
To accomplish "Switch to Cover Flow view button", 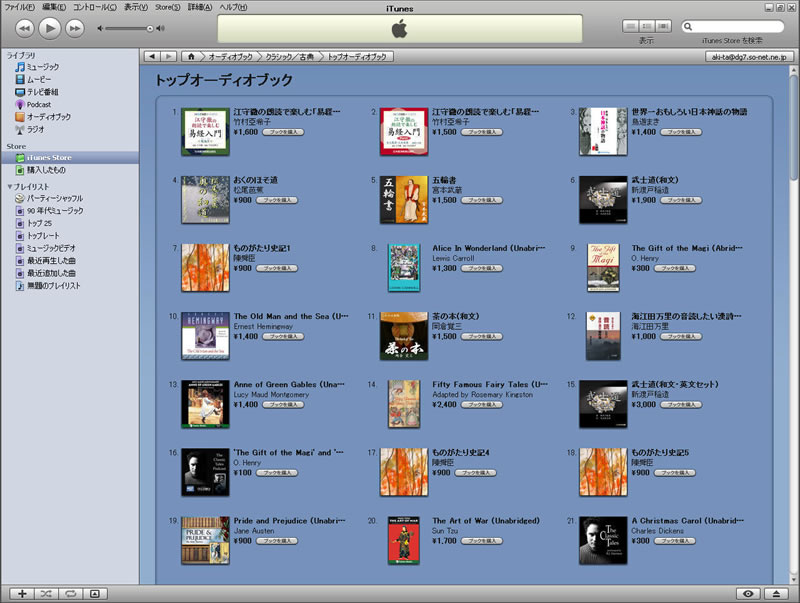I will 663,26.
